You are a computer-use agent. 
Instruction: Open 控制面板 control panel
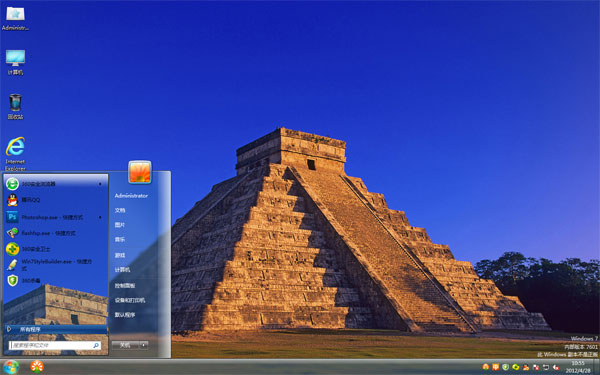tap(125, 285)
